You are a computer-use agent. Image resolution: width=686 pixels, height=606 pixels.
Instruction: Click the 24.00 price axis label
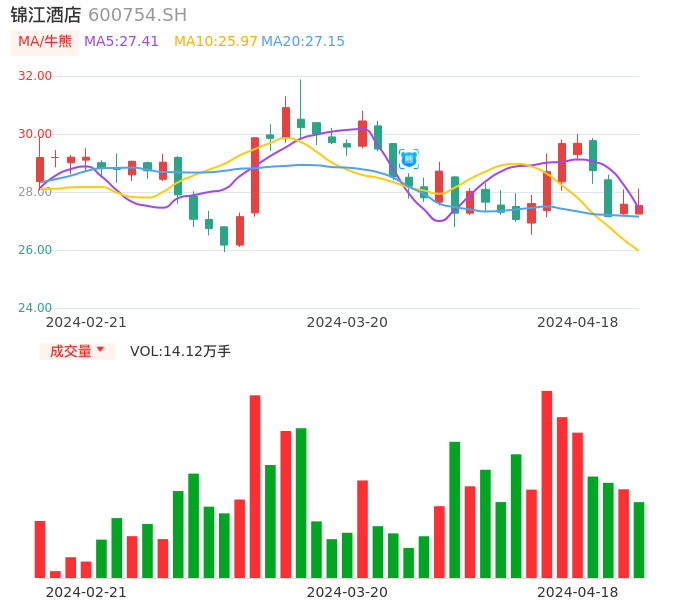pos(36,308)
